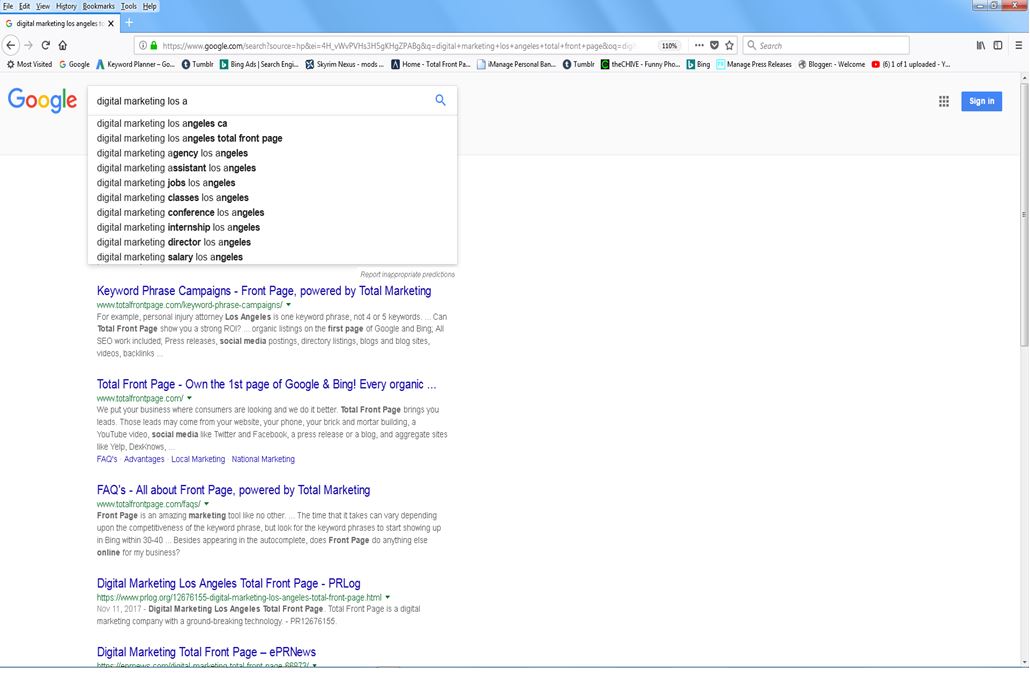Open a new tab with the plus button

129,23
